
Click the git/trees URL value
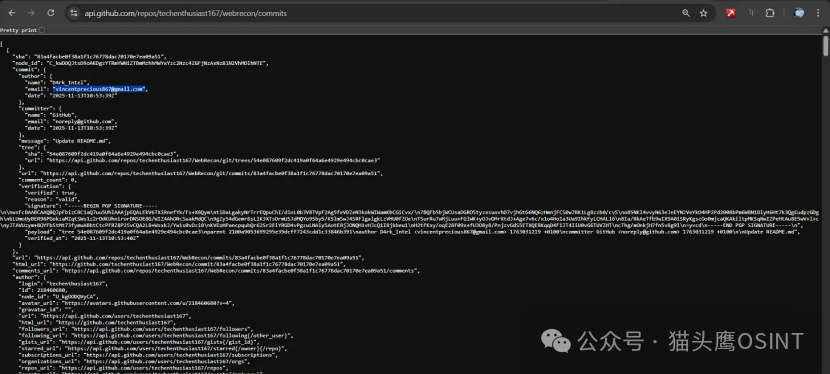213,160
